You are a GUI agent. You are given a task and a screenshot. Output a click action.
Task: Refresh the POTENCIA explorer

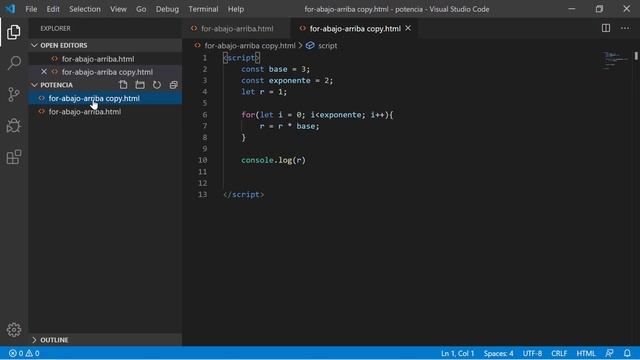coord(157,85)
